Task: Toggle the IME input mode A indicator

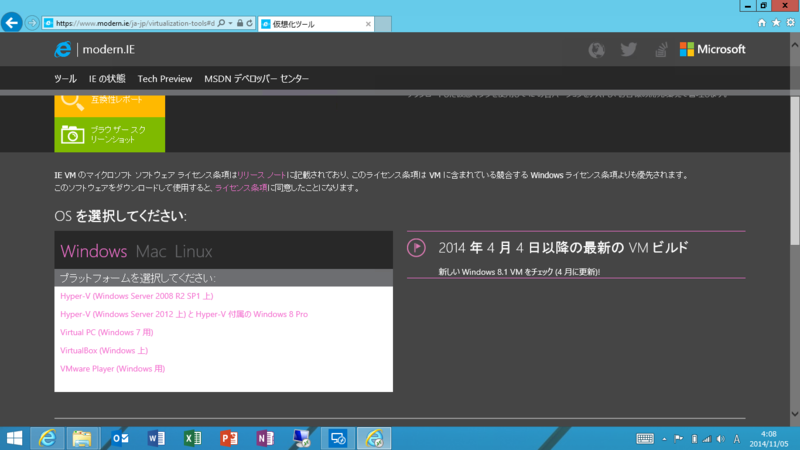Action: (x=737, y=439)
